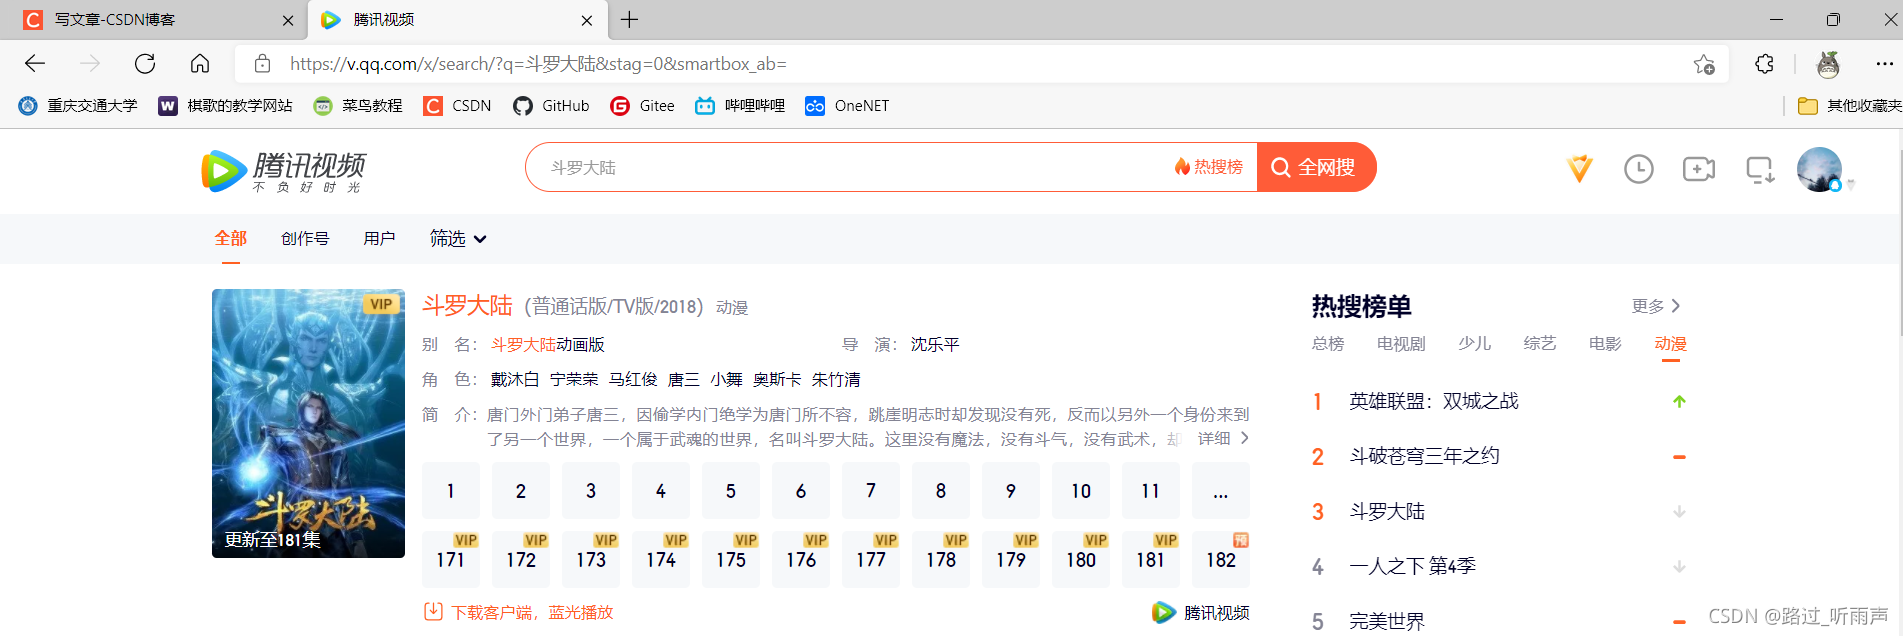Click the 全网搜 search button
This screenshot has height=636, width=1903.
point(1316,167)
